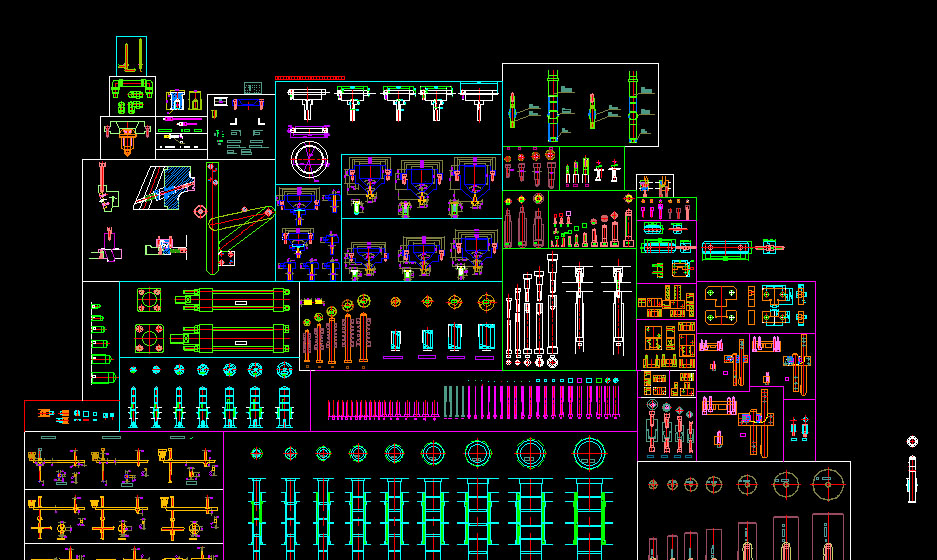Click the lower green hydraulic cylinder drawing
937x560 pixels.
click(x=230, y=339)
